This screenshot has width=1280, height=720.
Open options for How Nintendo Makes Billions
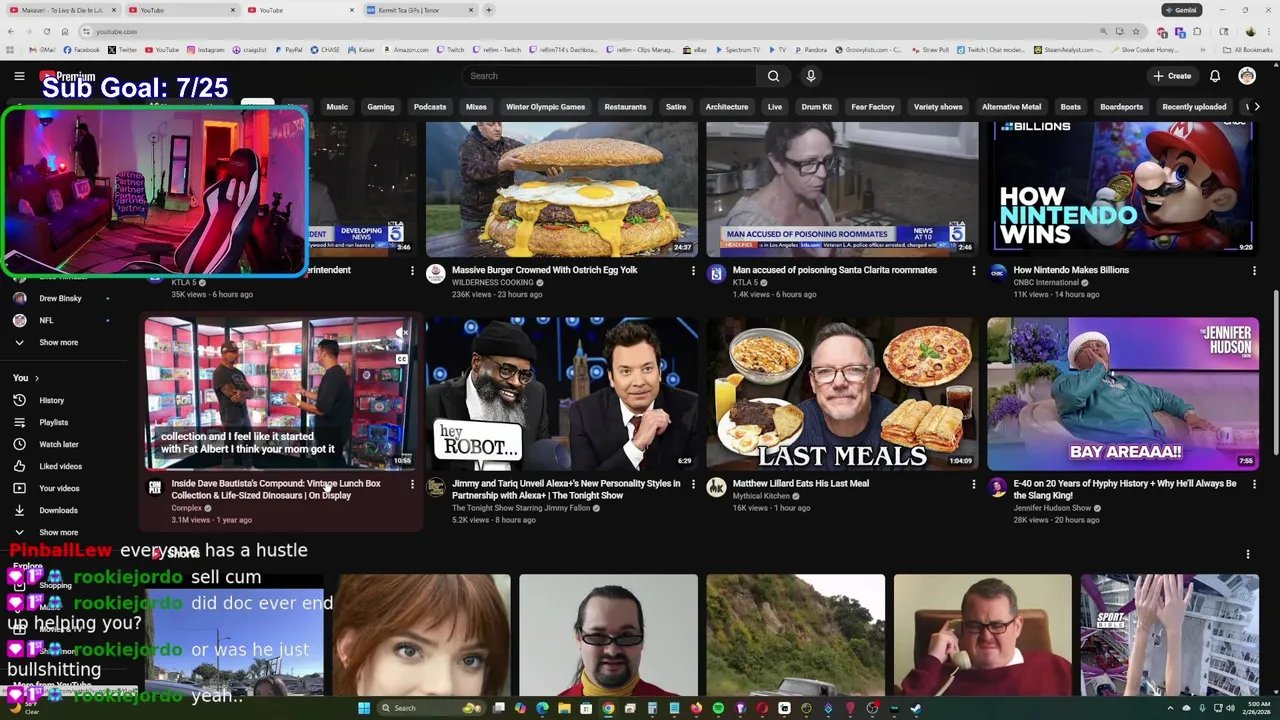click(x=1254, y=270)
